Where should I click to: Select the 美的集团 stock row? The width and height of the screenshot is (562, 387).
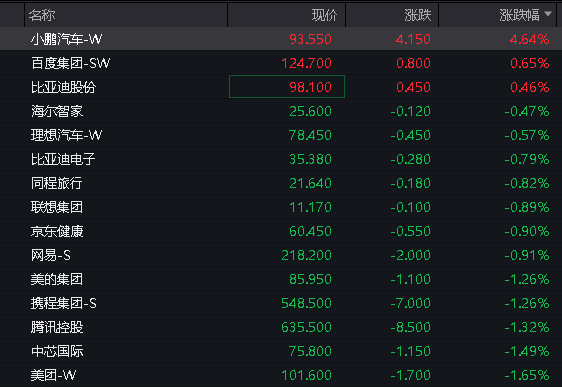click(x=281, y=279)
